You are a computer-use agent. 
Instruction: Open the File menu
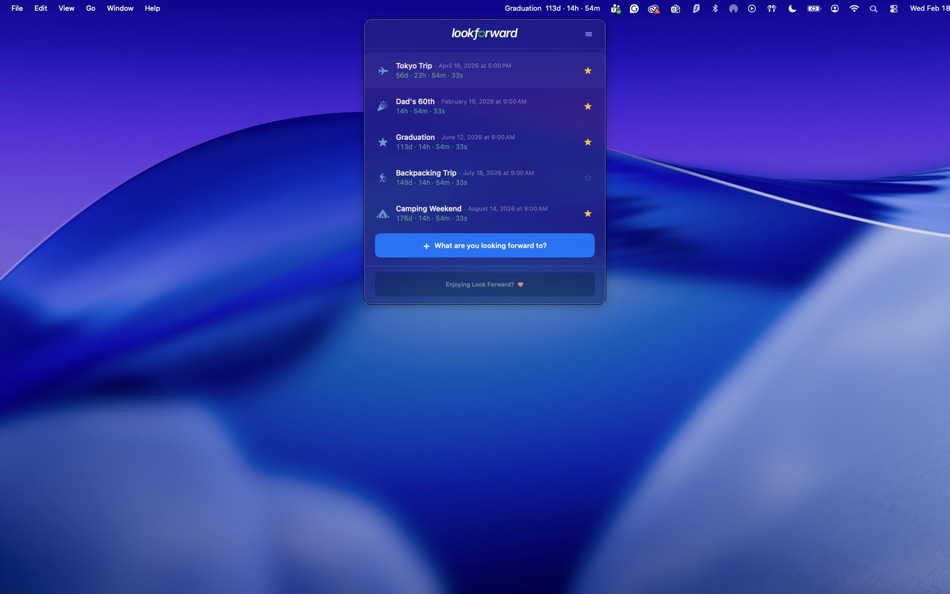[16, 7]
